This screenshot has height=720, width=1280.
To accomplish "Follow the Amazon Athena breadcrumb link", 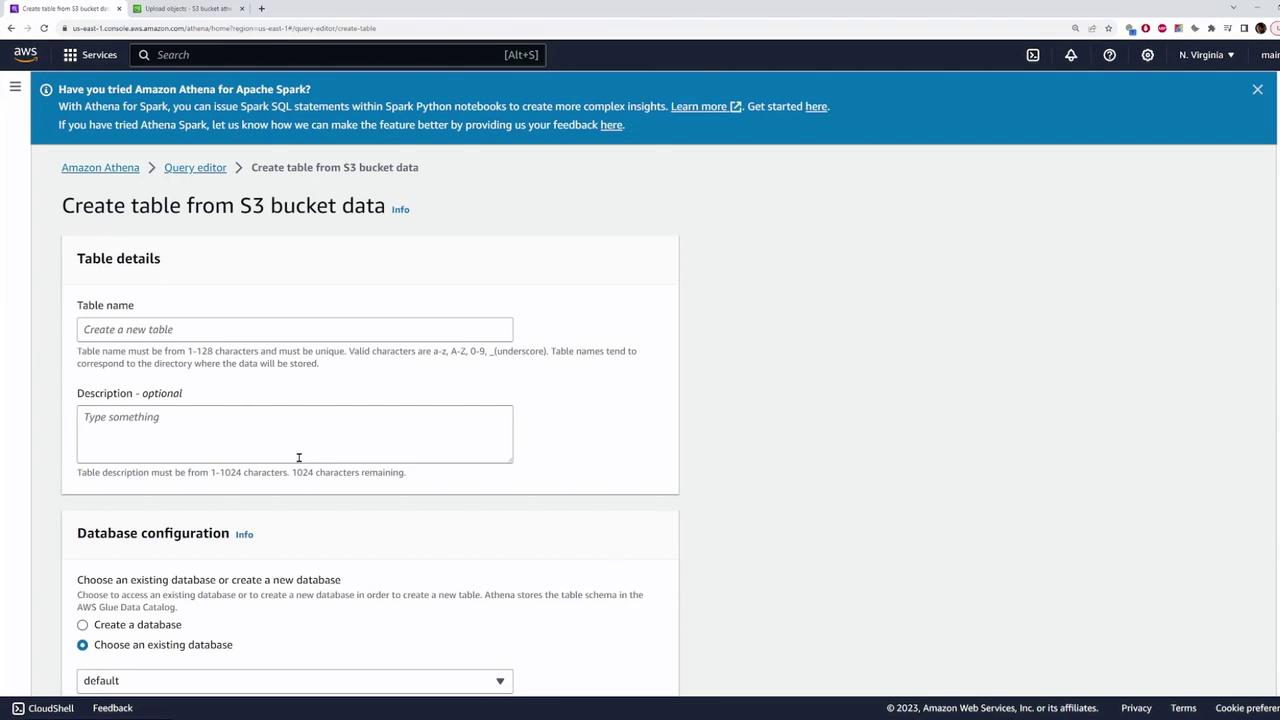I will click(100, 168).
